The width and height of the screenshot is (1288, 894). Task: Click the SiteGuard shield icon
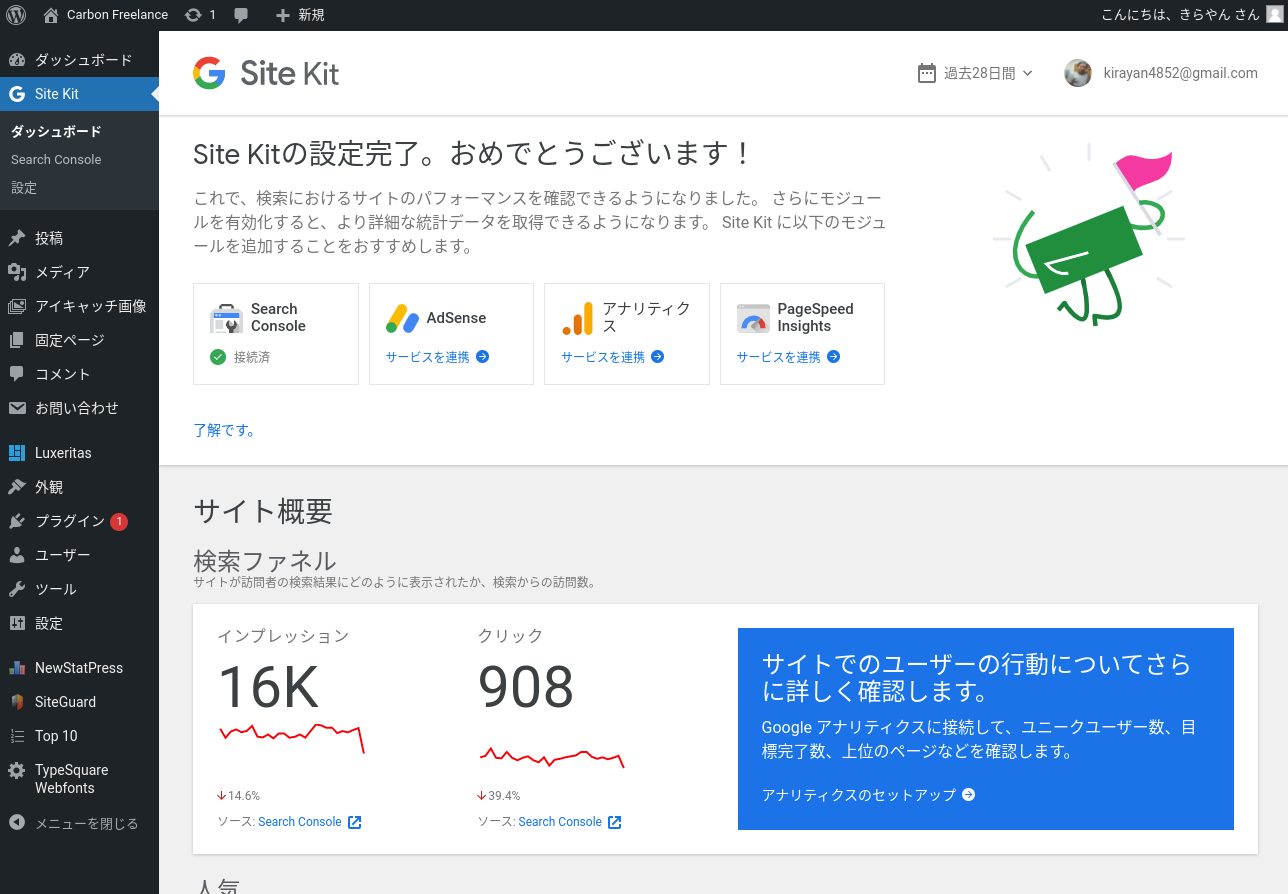coord(17,702)
